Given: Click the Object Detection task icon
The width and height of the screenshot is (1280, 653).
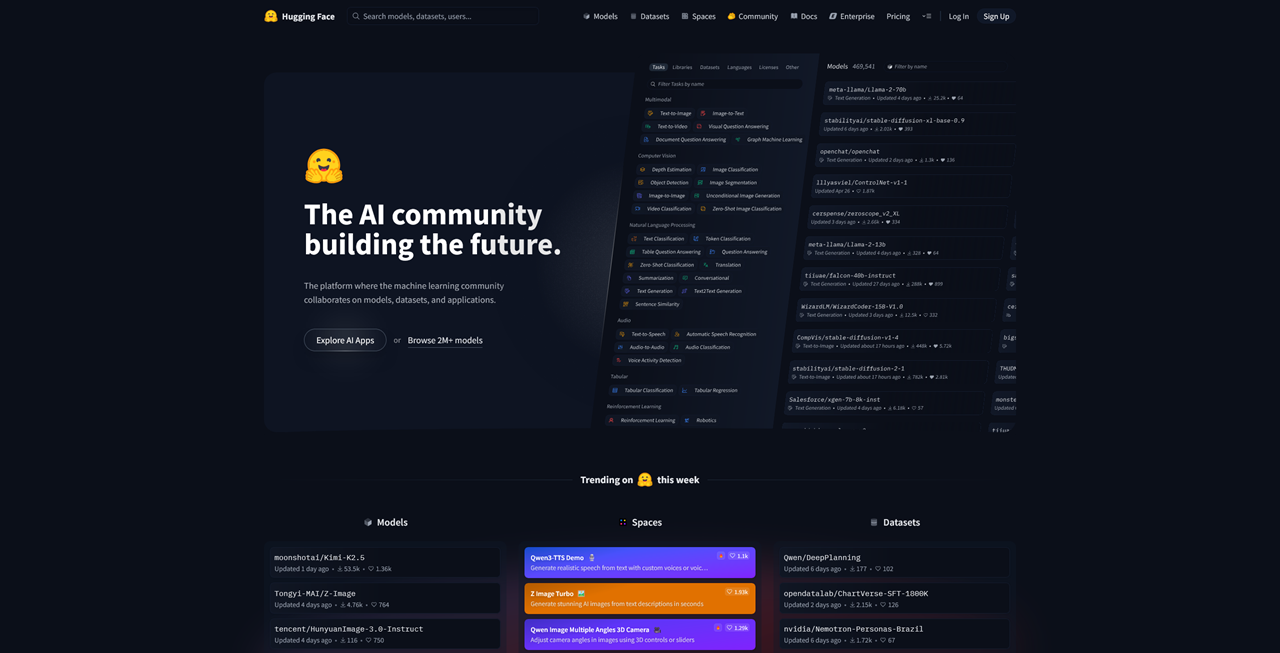Looking at the screenshot, I should pos(642,183).
